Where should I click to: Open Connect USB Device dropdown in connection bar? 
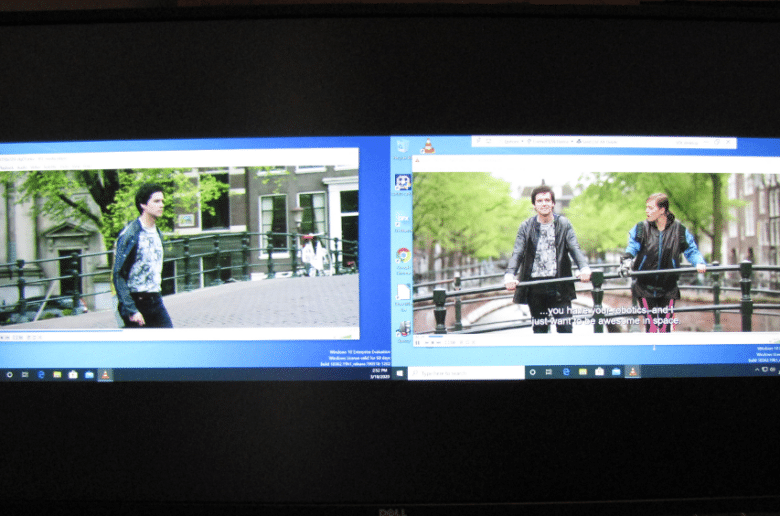(550, 142)
